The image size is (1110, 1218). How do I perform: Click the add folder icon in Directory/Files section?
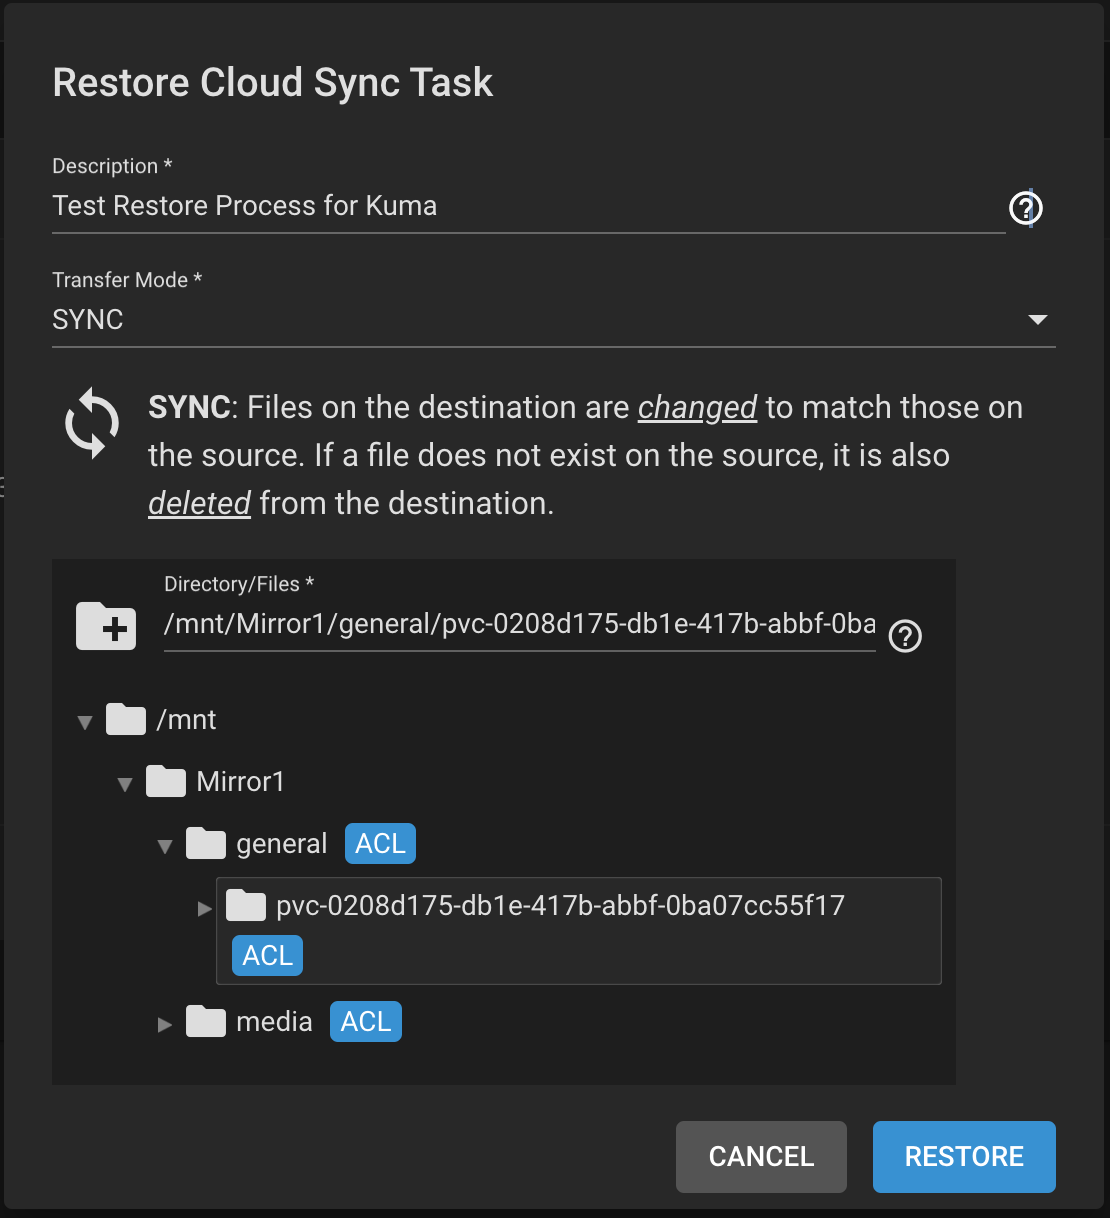pos(105,626)
